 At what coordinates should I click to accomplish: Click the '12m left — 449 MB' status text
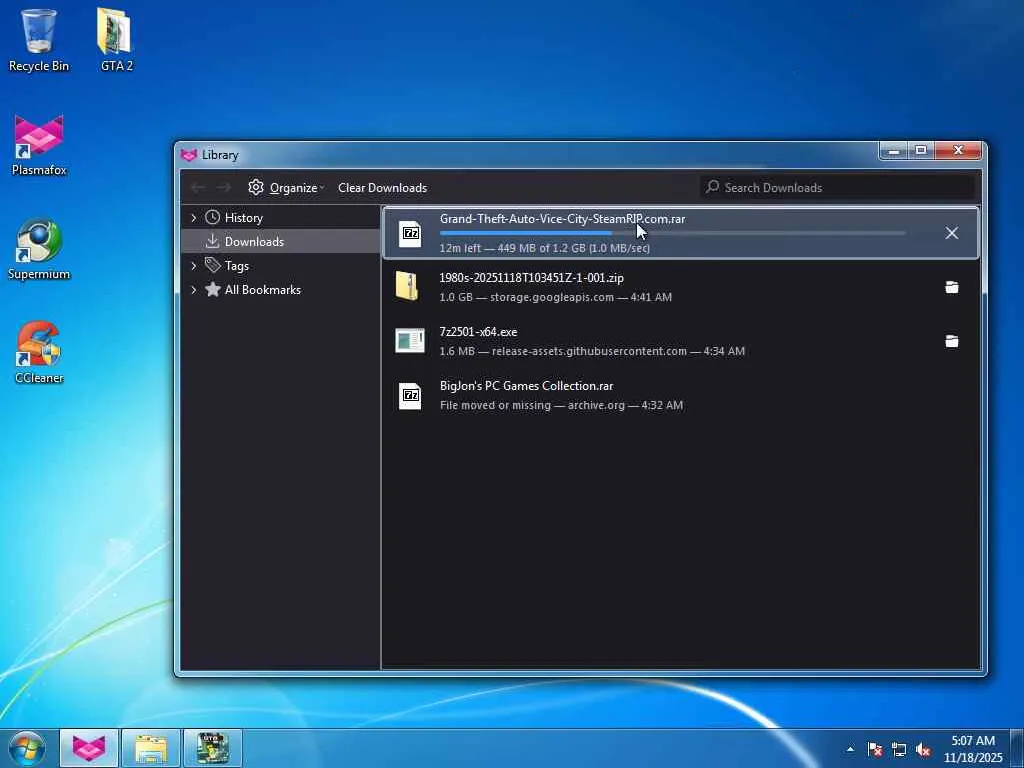point(545,248)
